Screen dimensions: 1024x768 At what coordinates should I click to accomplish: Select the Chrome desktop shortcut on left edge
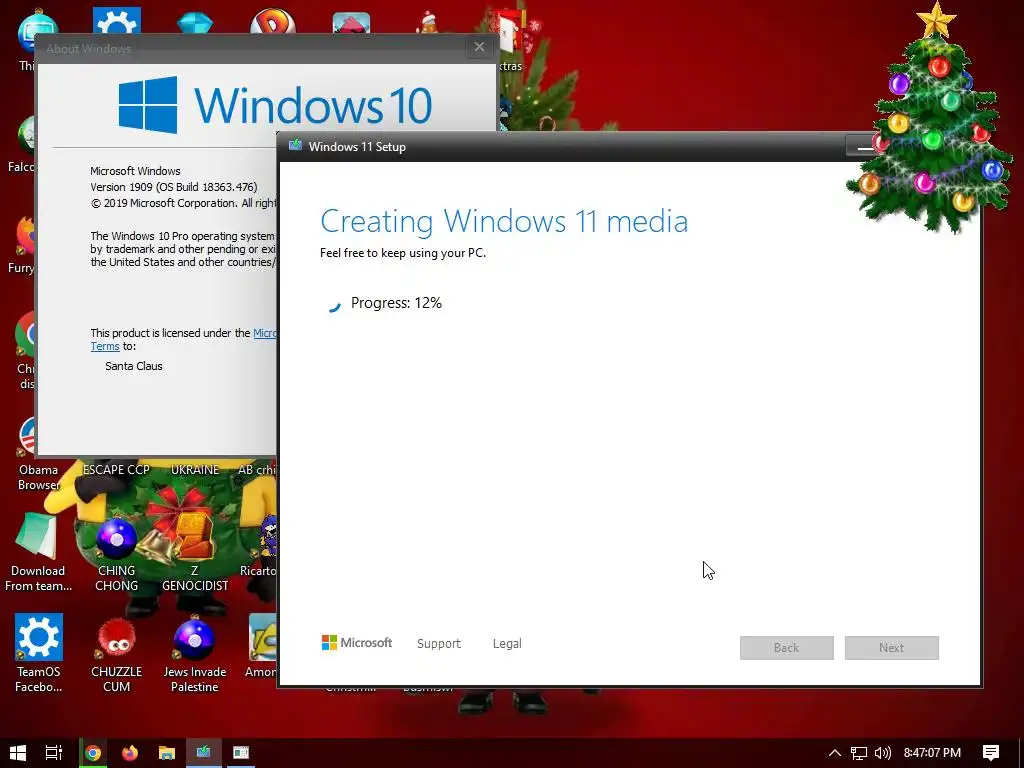coord(26,351)
